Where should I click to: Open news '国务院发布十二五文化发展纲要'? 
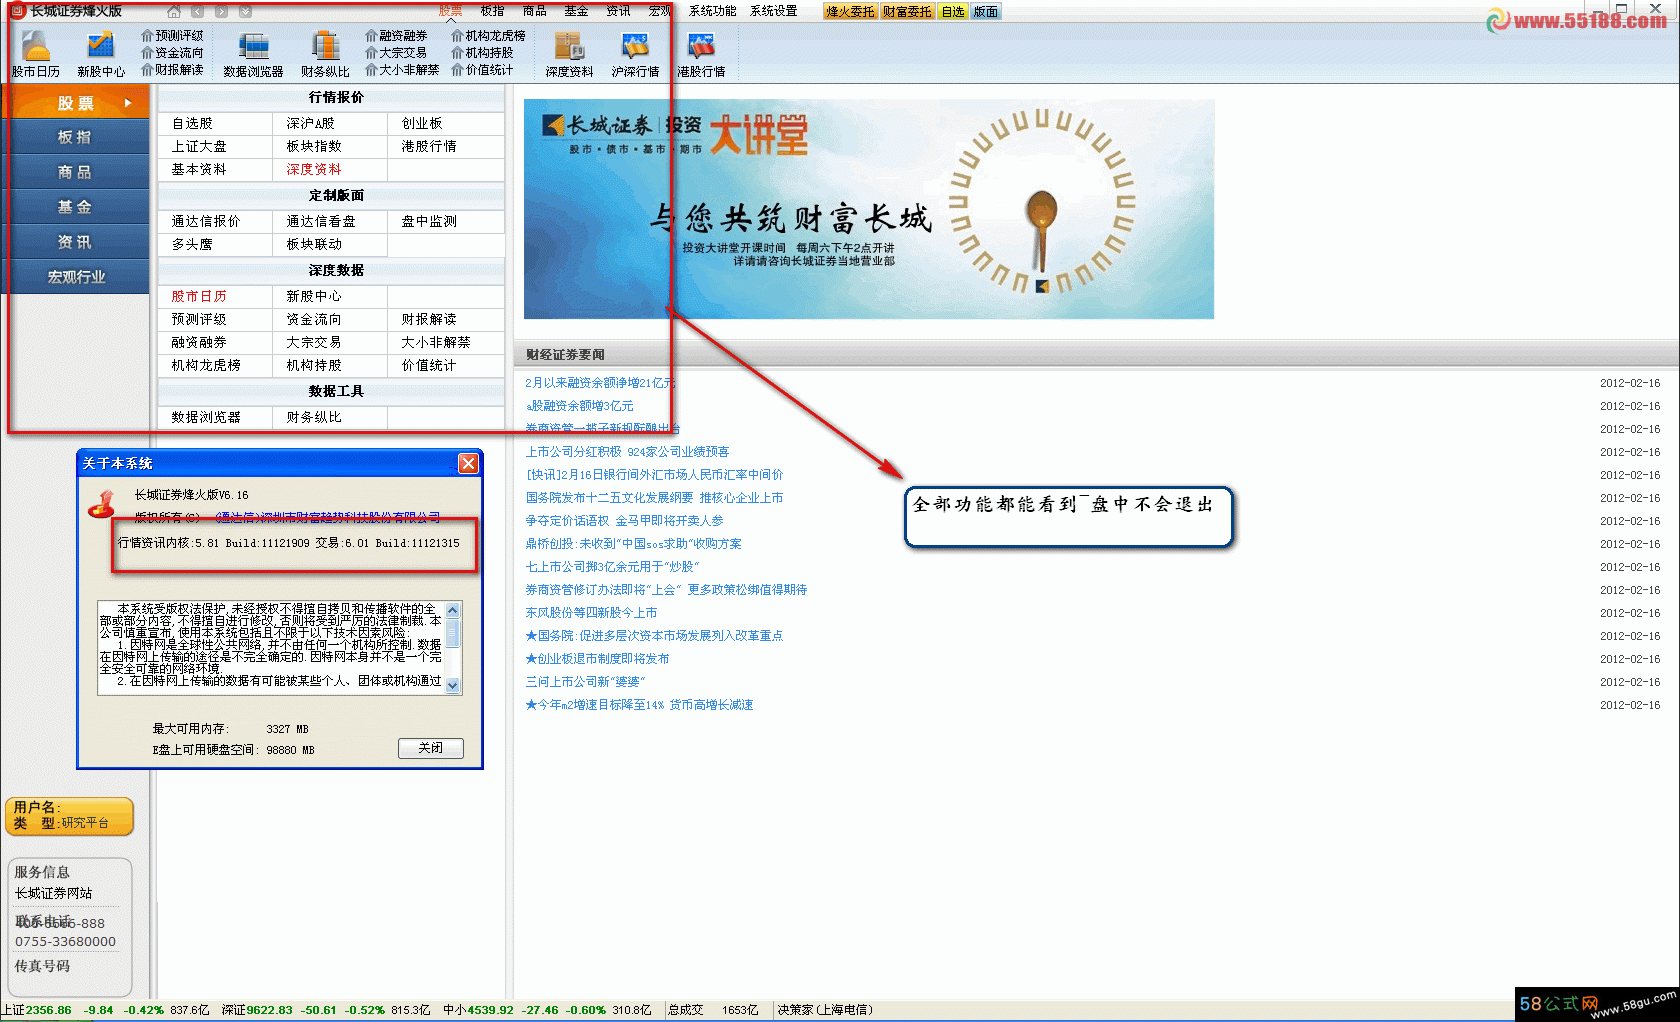[x=654, y=498]
